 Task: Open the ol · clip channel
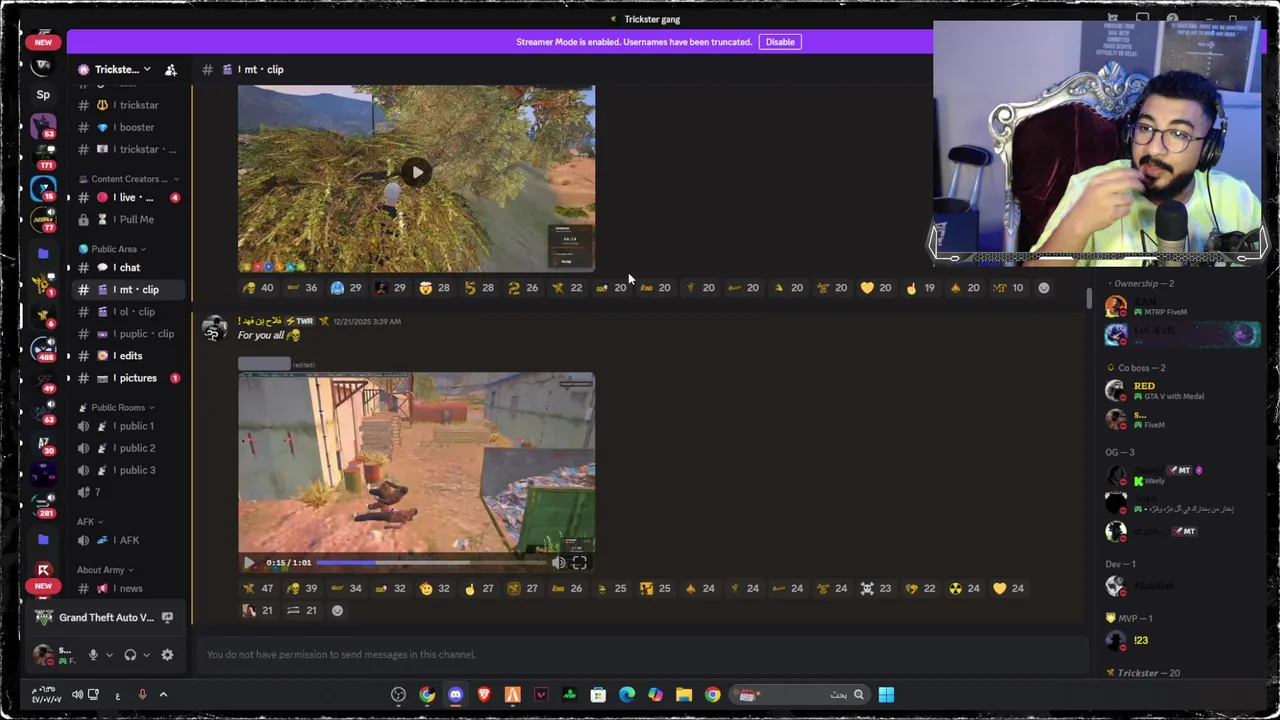[x=130, y=311]
